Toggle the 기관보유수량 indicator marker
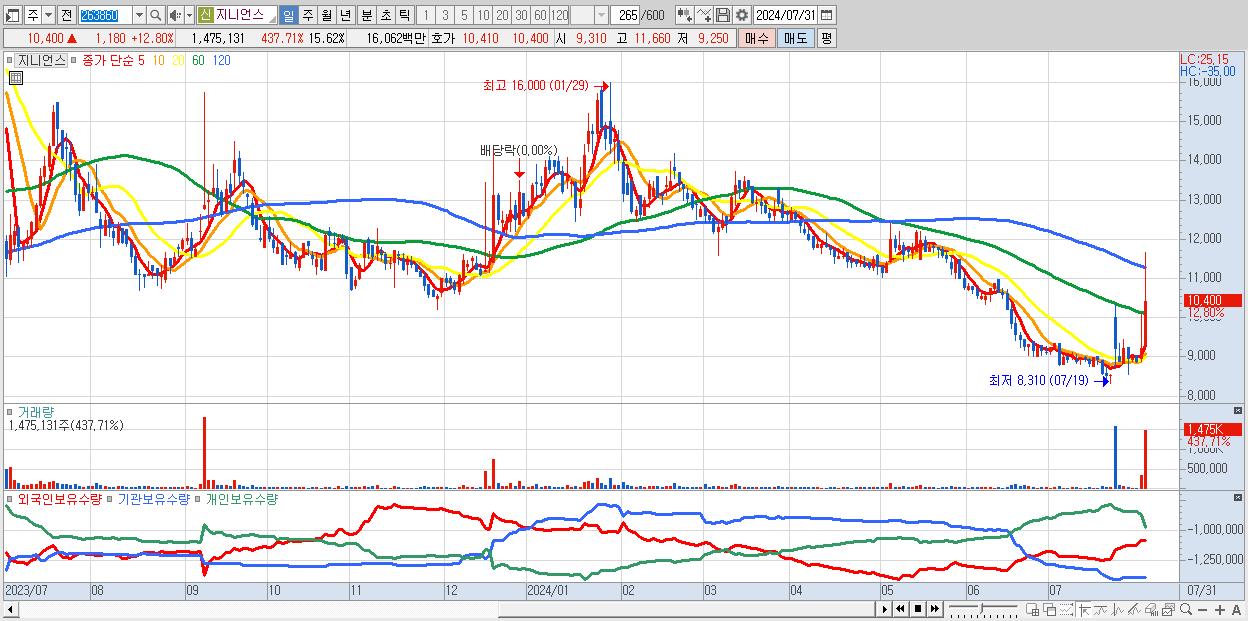Viewport: 1248px width, 621px height. point(112,499)
